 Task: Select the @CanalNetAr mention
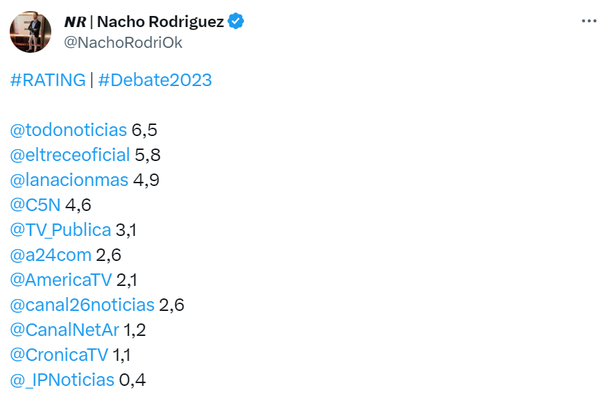coord(63,329)
